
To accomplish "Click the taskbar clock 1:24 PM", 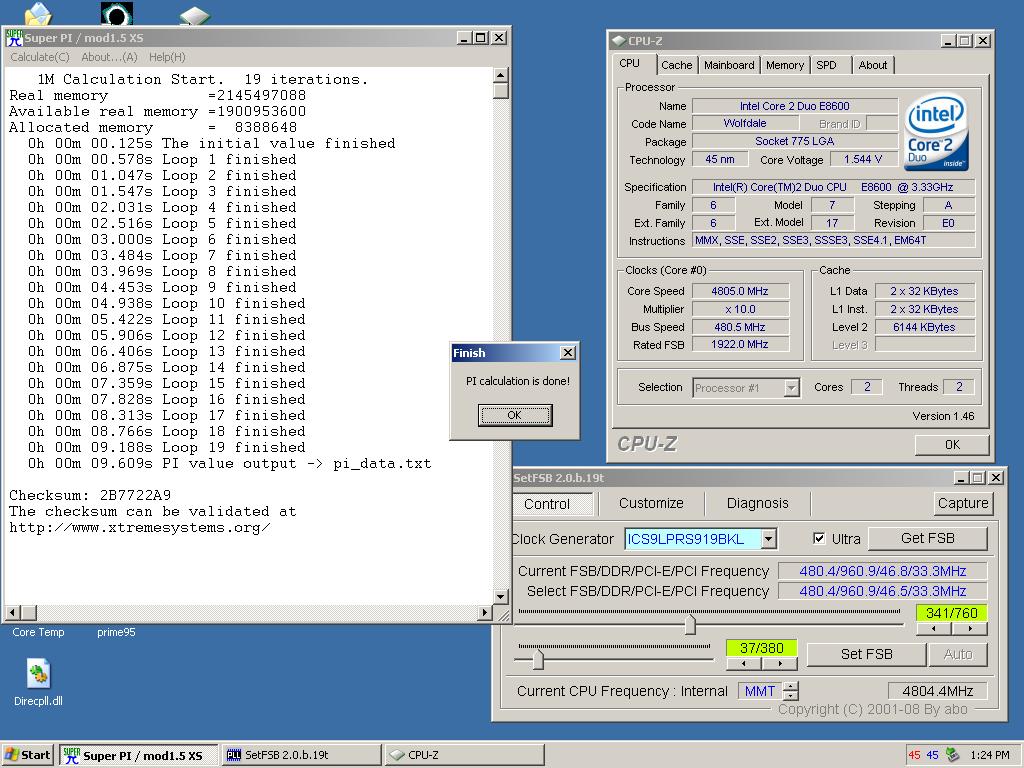I will (x=989, y=755).
